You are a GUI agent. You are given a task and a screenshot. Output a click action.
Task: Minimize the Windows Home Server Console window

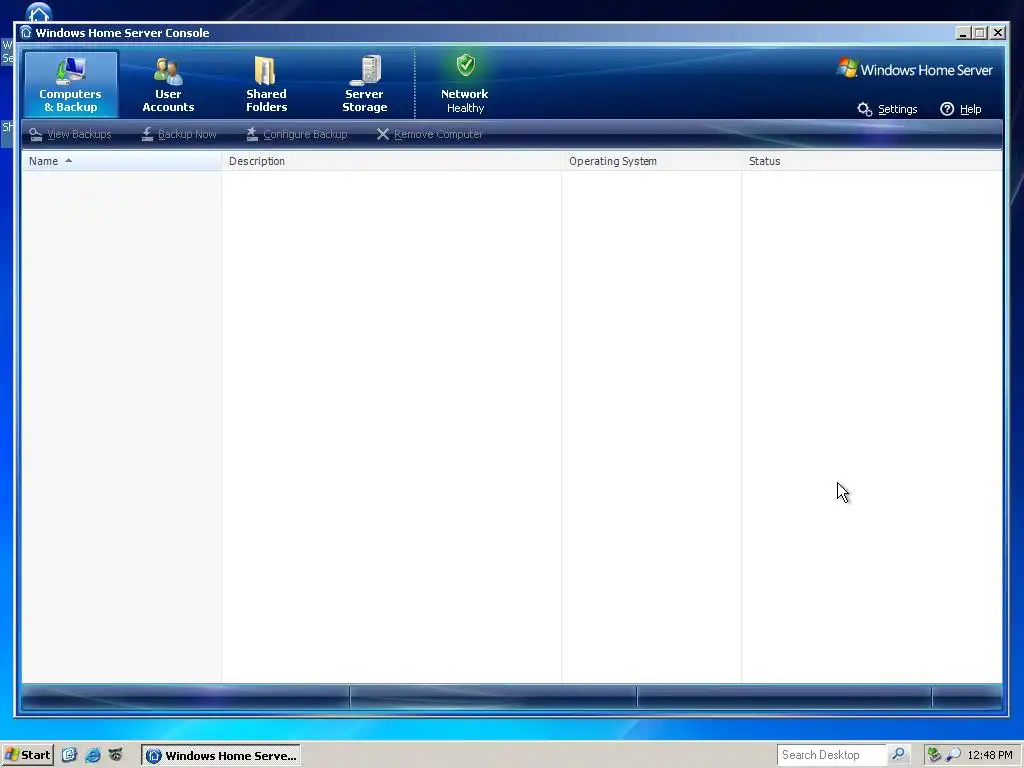click(963, 33)
